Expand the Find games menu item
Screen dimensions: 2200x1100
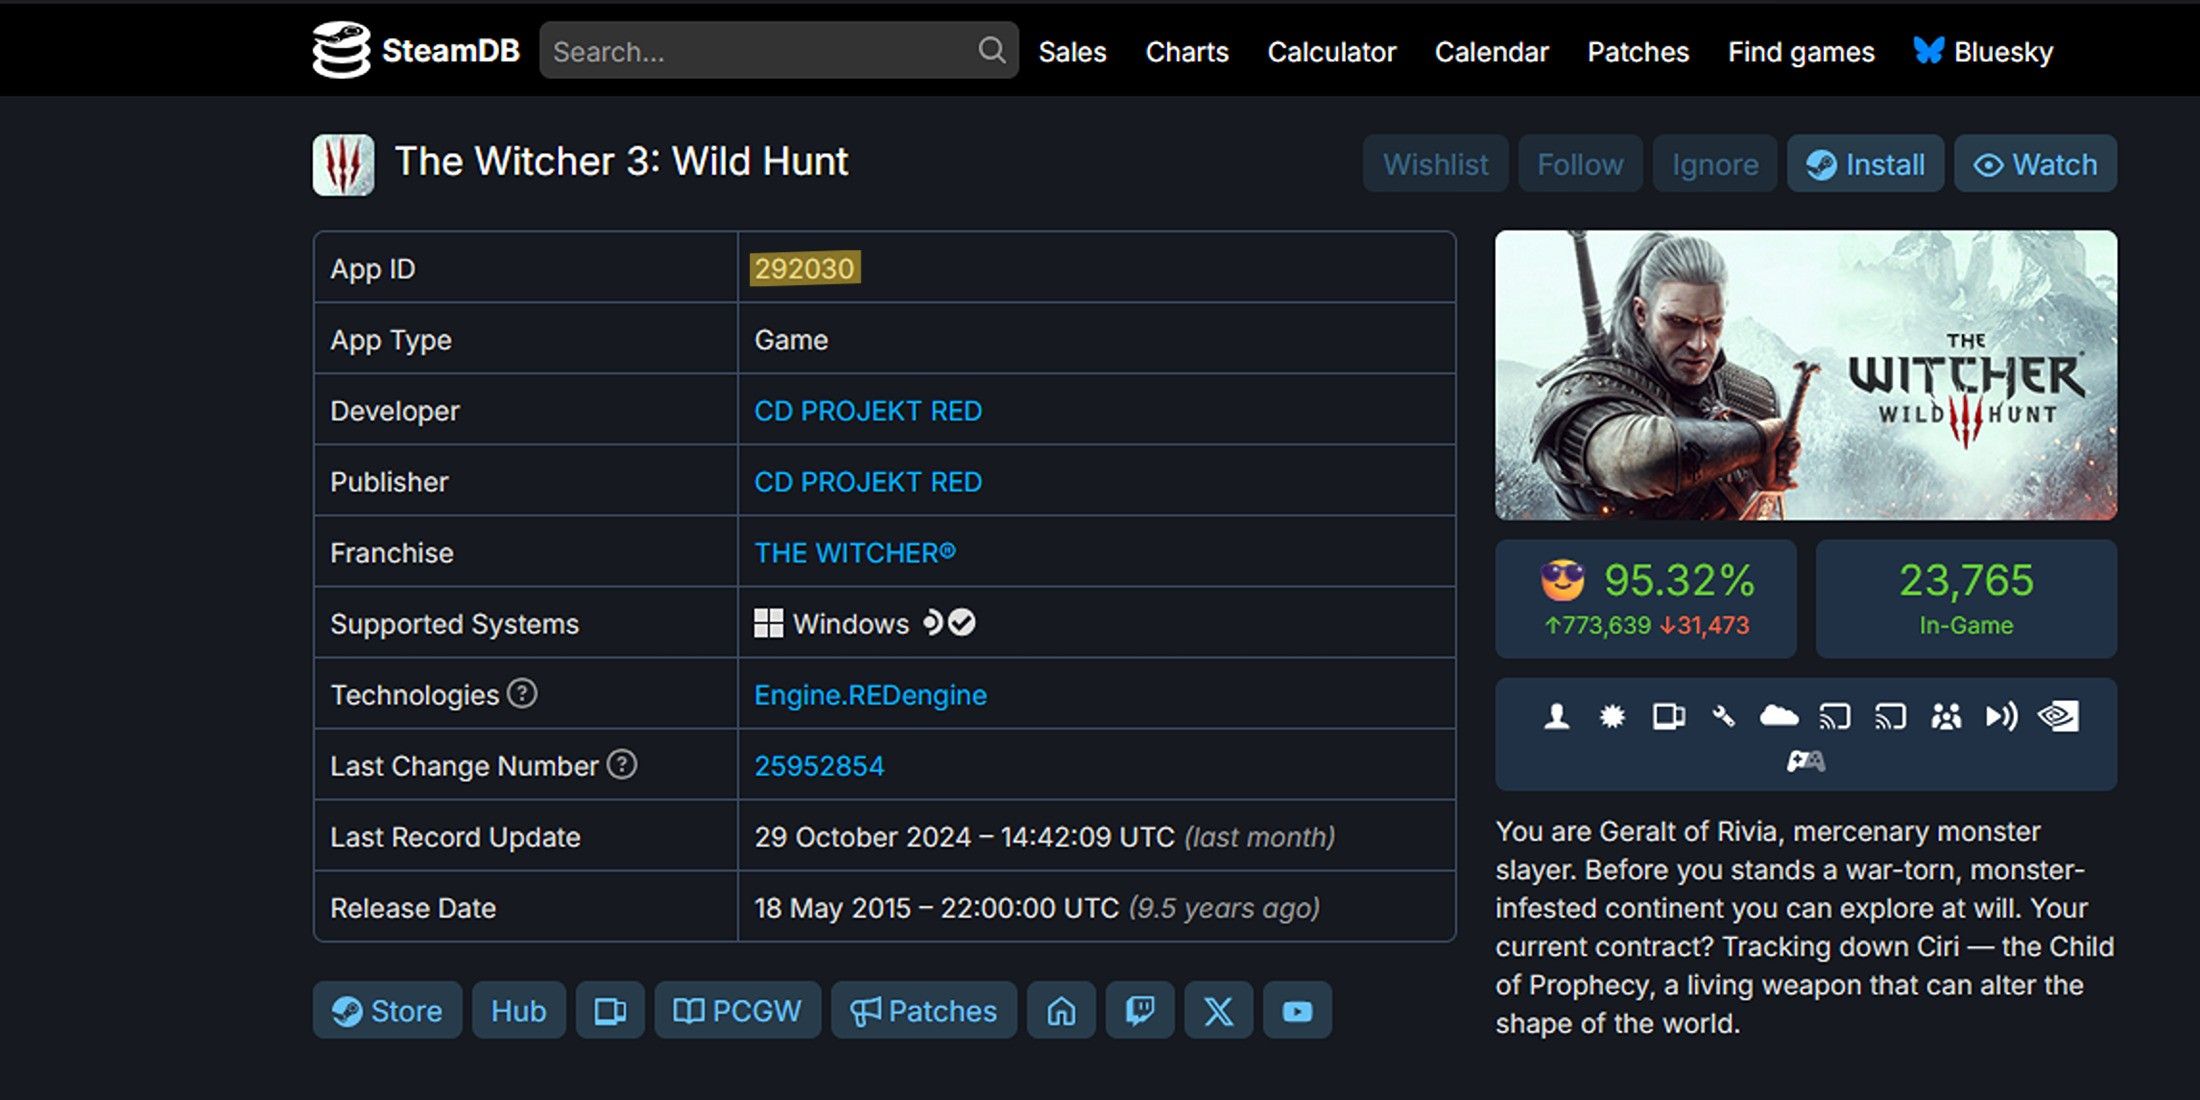[1802, 51]
